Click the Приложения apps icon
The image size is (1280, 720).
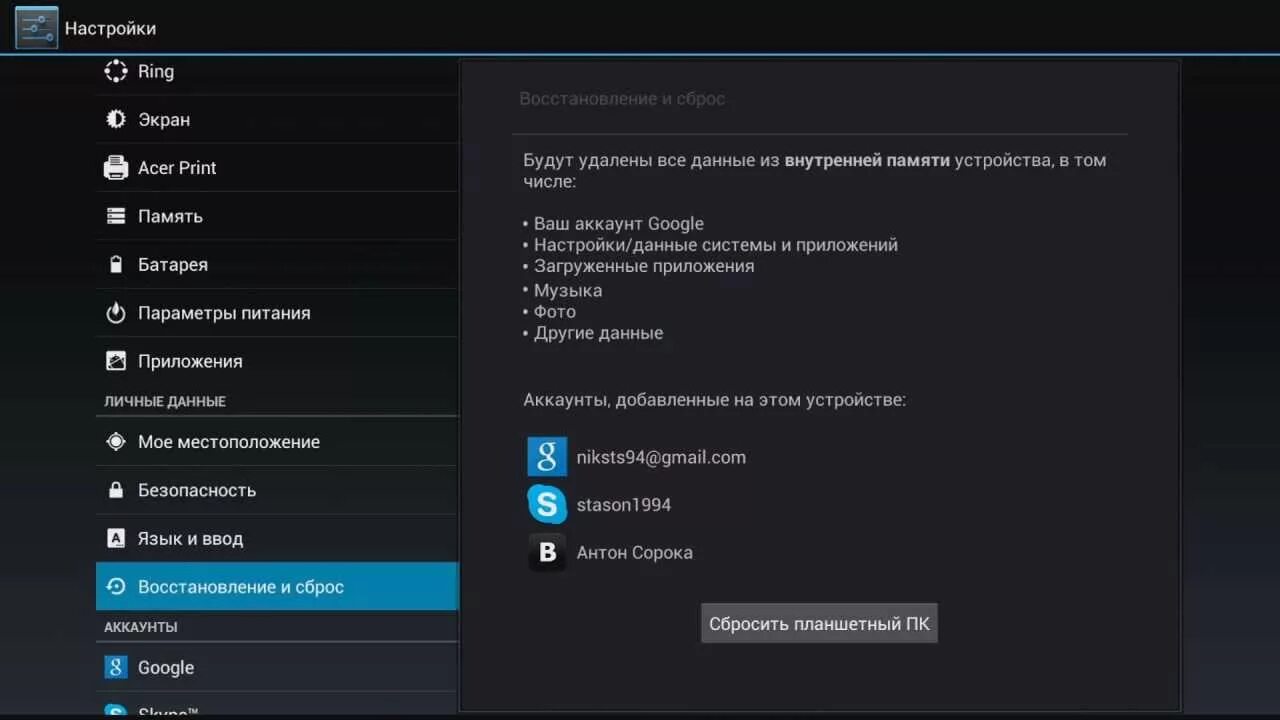click(x=116, y=361)
